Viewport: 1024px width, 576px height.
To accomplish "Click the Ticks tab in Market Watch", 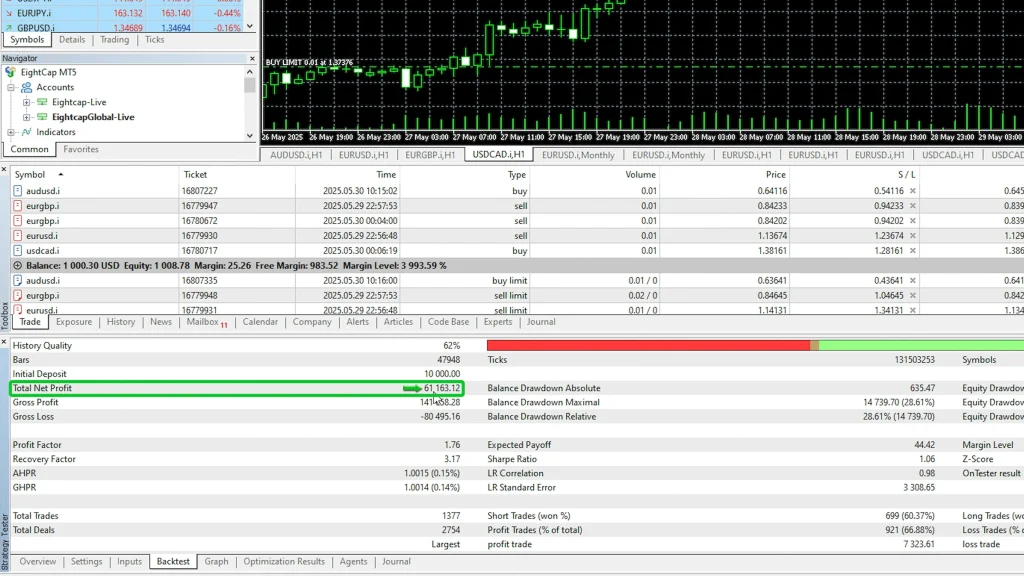I will pyautogui.click(x=154, y=40).
